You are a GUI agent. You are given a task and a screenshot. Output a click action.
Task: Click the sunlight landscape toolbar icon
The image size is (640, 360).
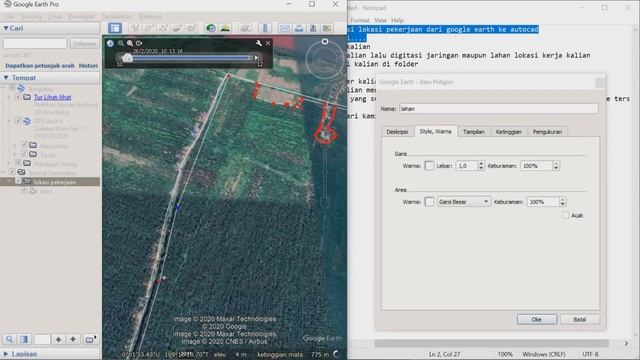[x=225, y=28]
